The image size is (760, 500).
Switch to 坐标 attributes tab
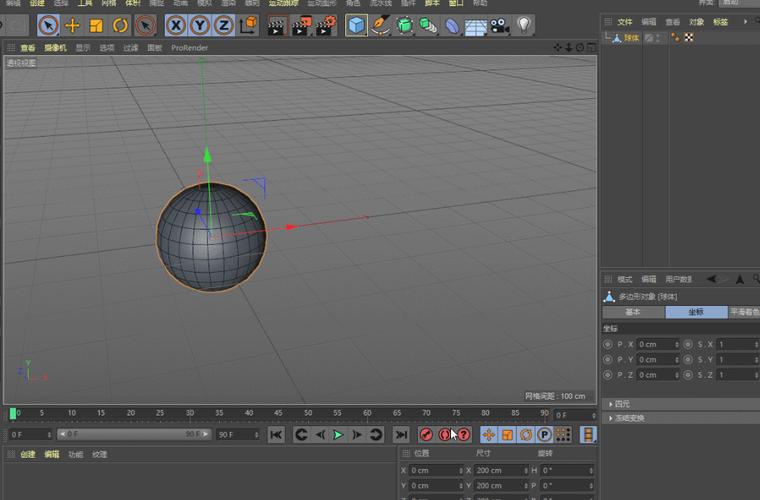pos(697,312)
